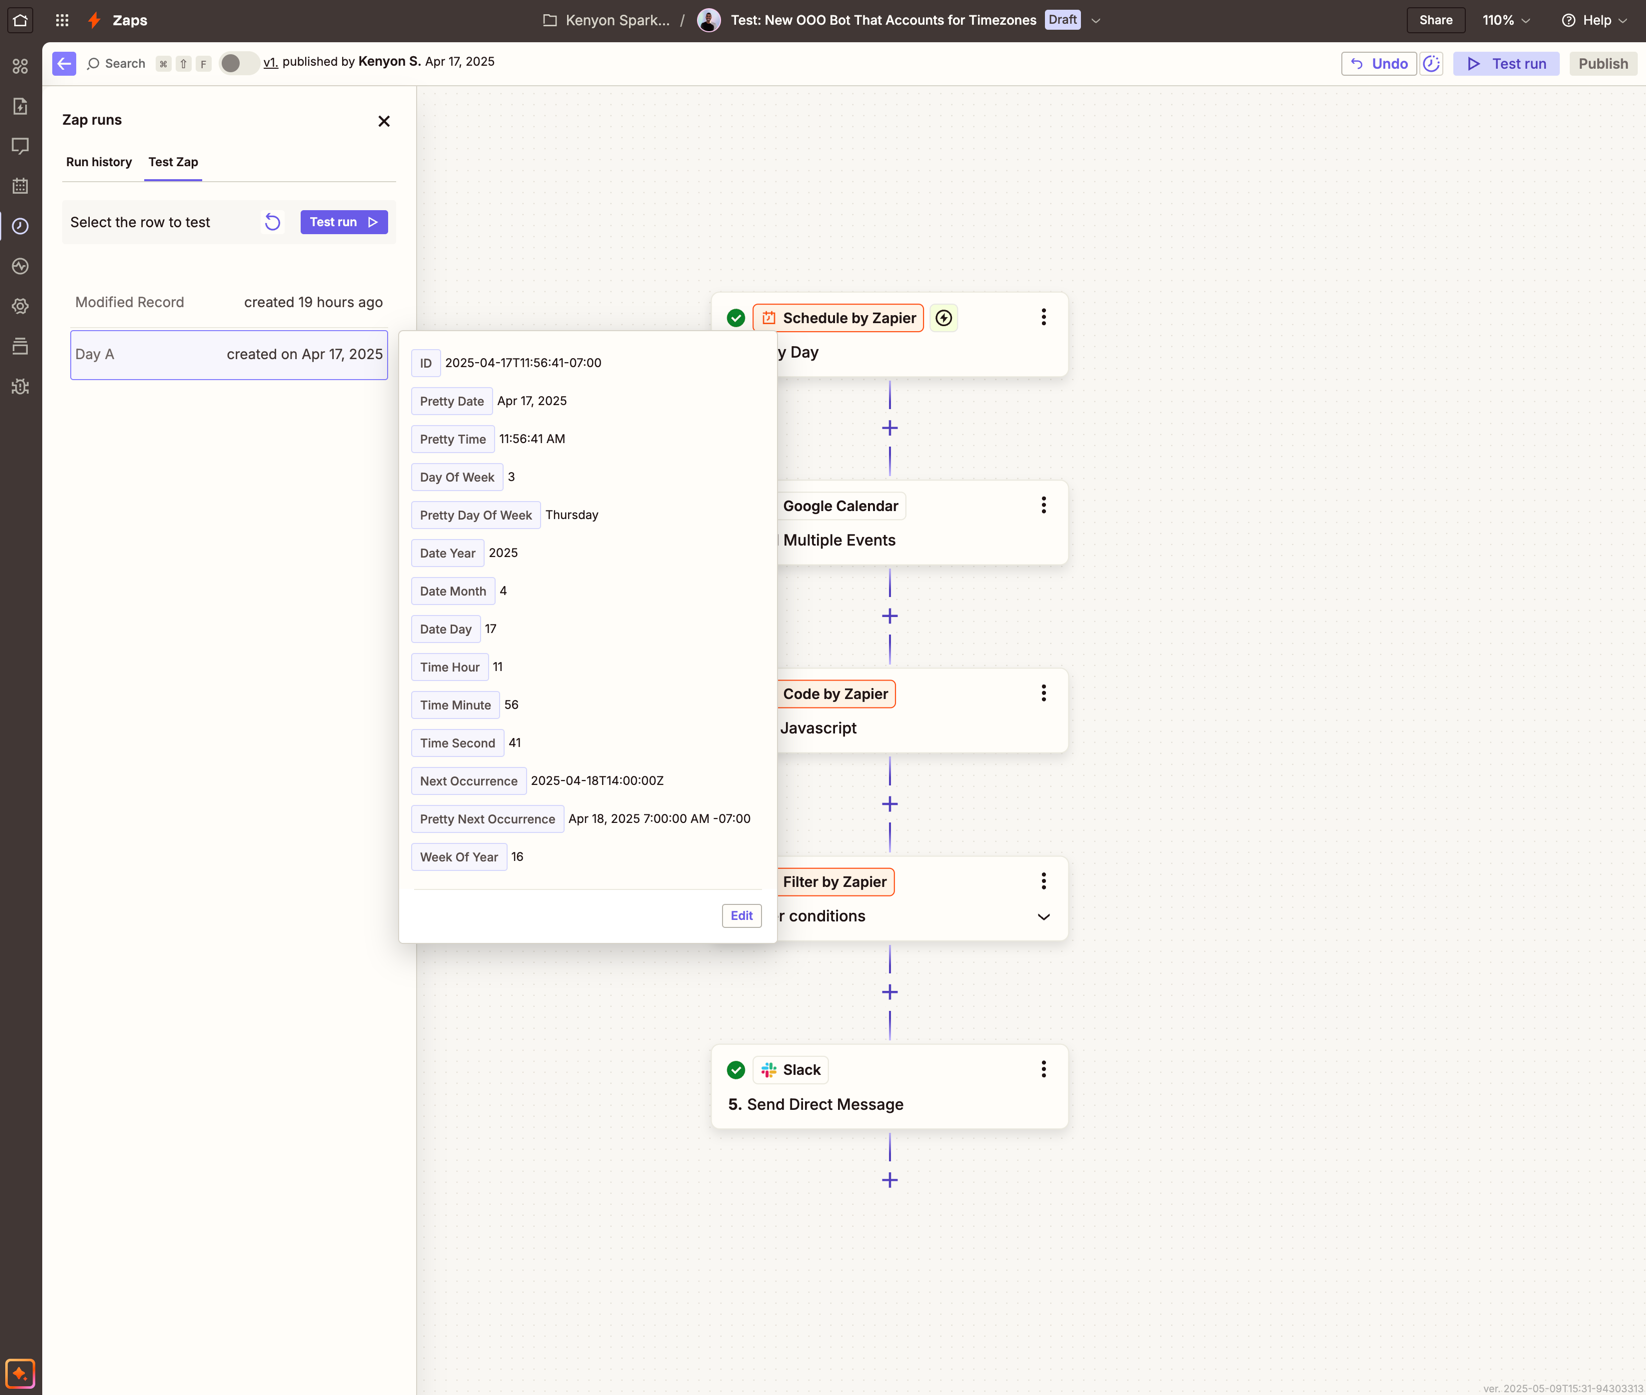
Task: Click the Zap title text in header
Action: (x=883, y=20)
